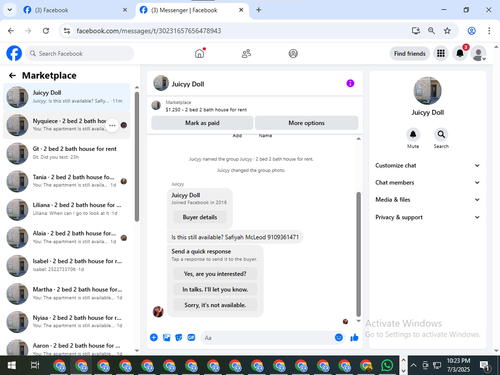Open the Friends icon in top navigation
Screen dimensions: 500x375
(246, 53)
